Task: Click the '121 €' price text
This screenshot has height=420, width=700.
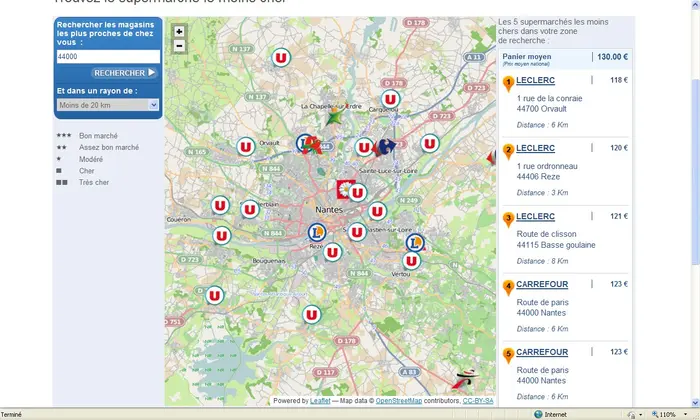Action: pos(619,216)
